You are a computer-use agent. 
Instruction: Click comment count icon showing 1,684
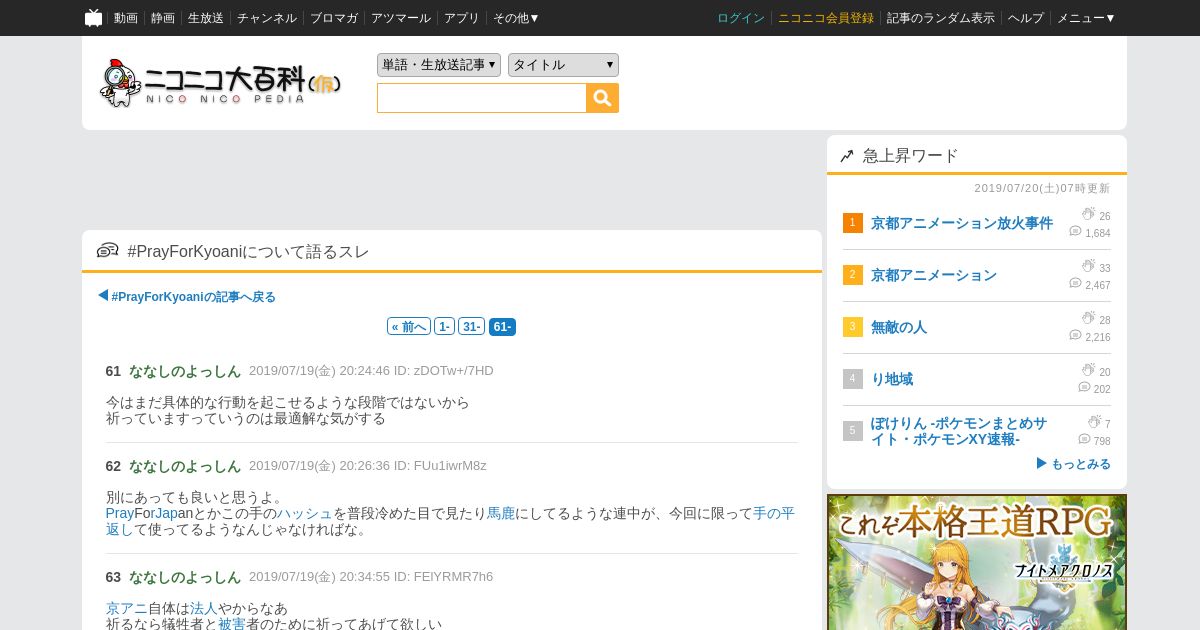1075,232
